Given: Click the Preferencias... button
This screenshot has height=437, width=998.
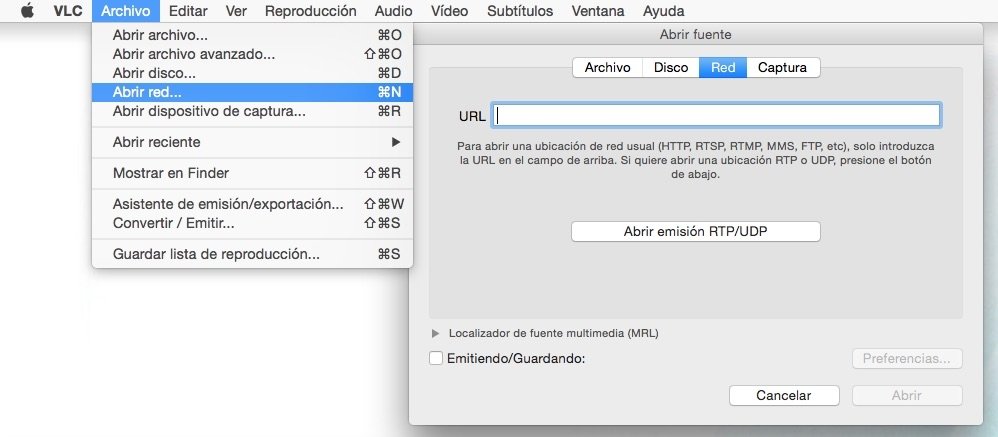Looking at the screenshot, I should pyautogui.click(x=907, y=359).
